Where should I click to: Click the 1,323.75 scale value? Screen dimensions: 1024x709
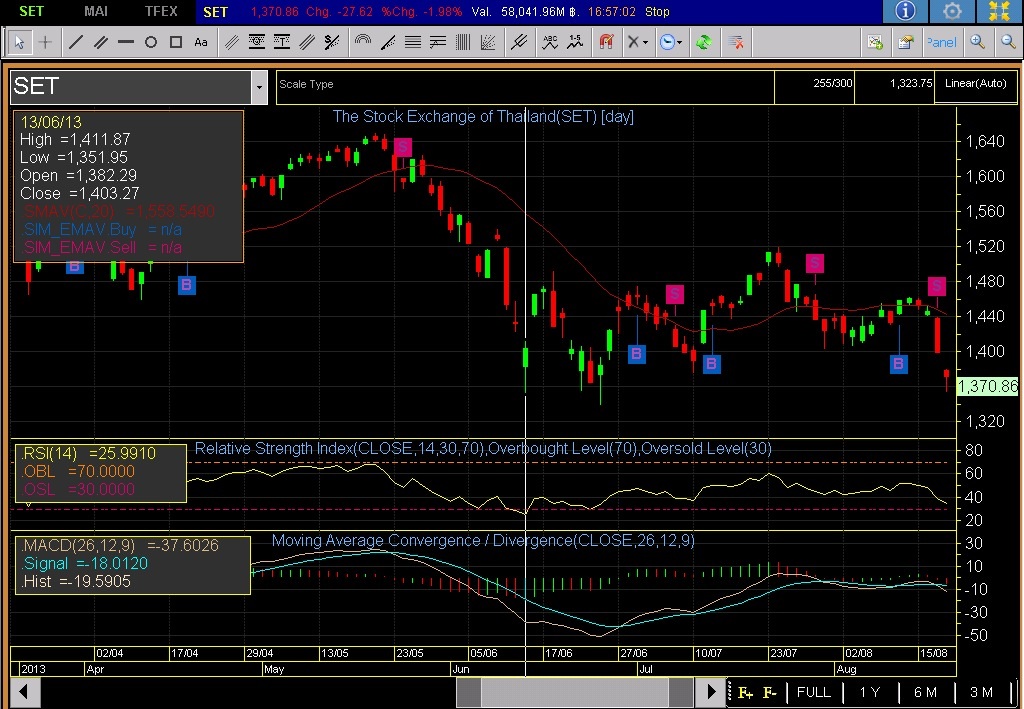910,84
